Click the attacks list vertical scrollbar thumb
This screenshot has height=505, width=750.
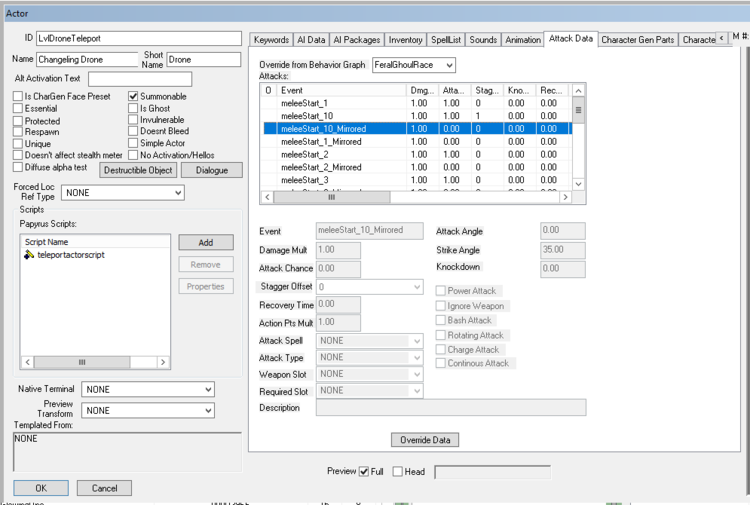coord(578,110)
